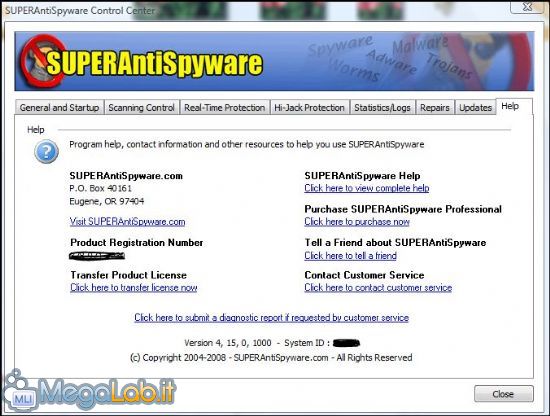Open the transfer license now link
550x416 pixels.
[134, 288]
